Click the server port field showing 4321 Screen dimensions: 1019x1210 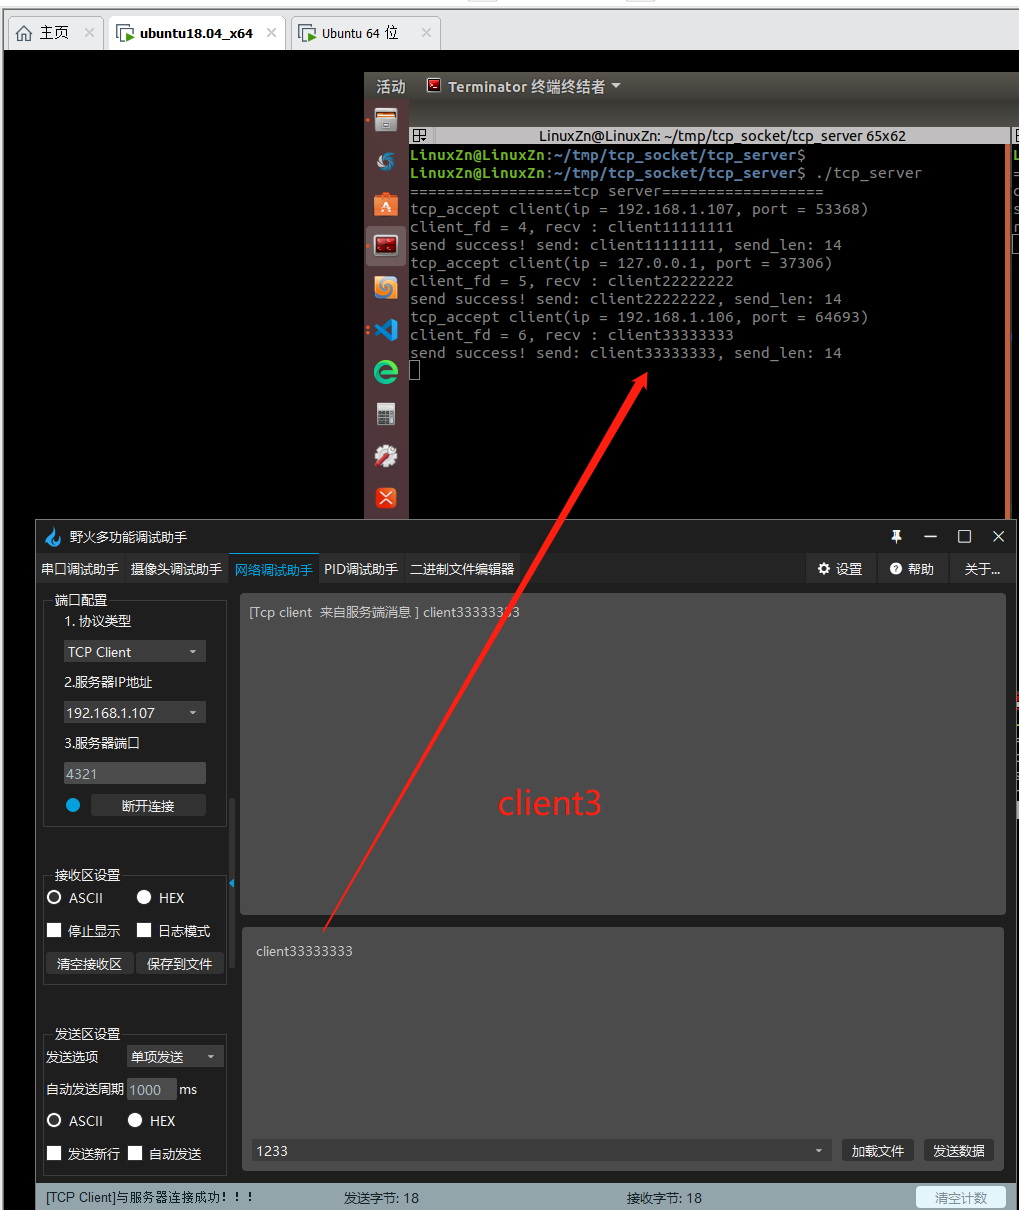135,774
